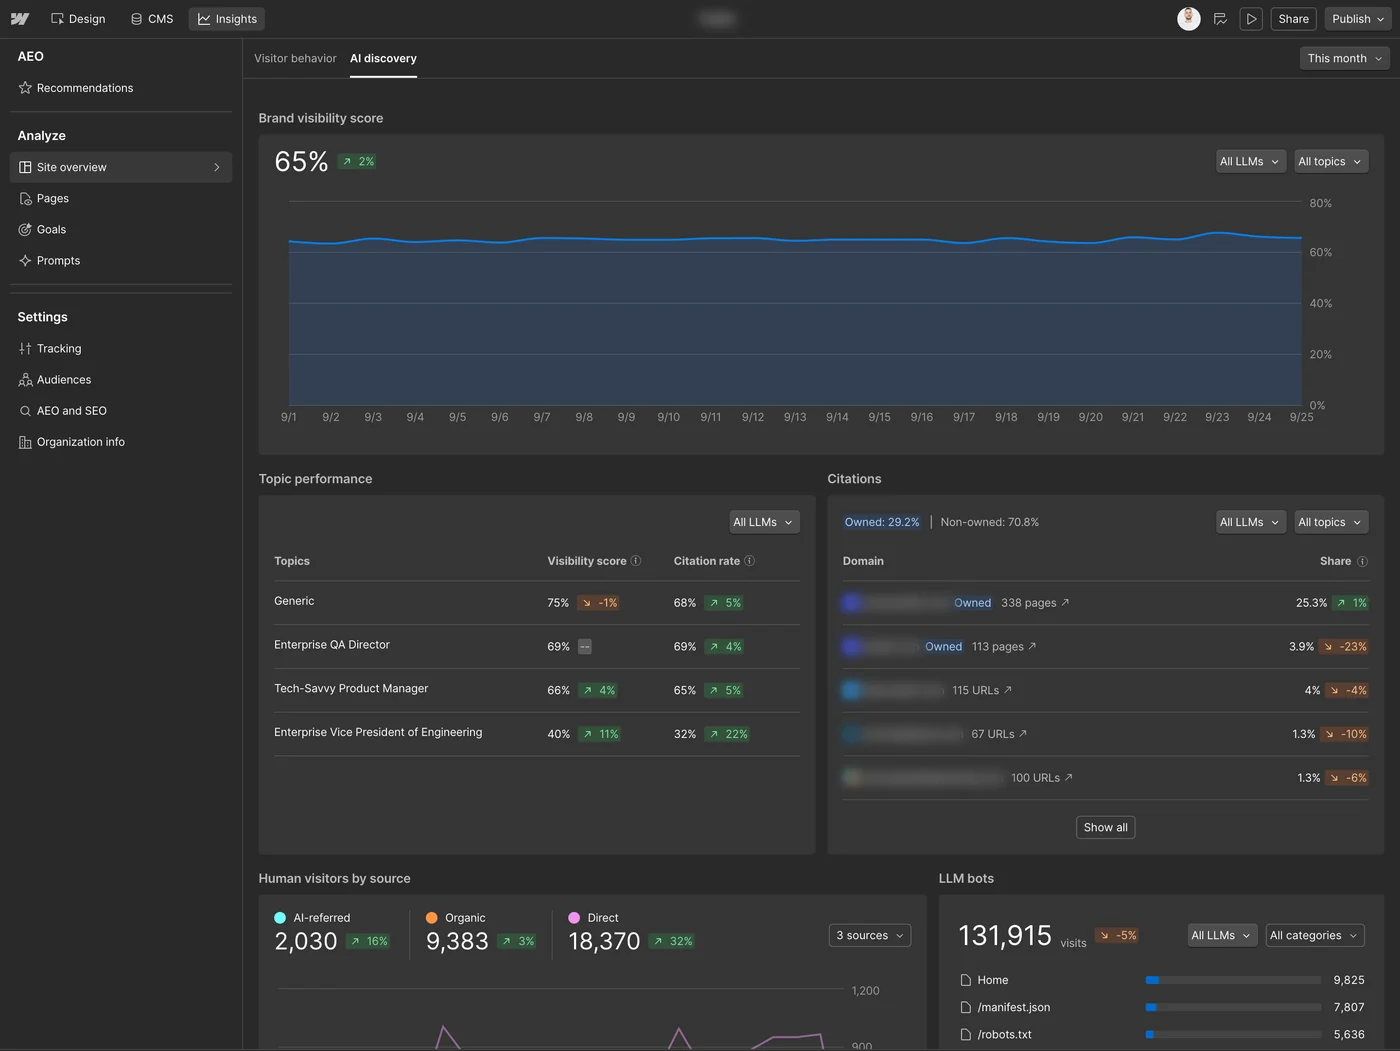The width and height of the screenshot is (1400, 1051).
Task: Click the Home visits progress bar
Action: tap(1233, 980)
